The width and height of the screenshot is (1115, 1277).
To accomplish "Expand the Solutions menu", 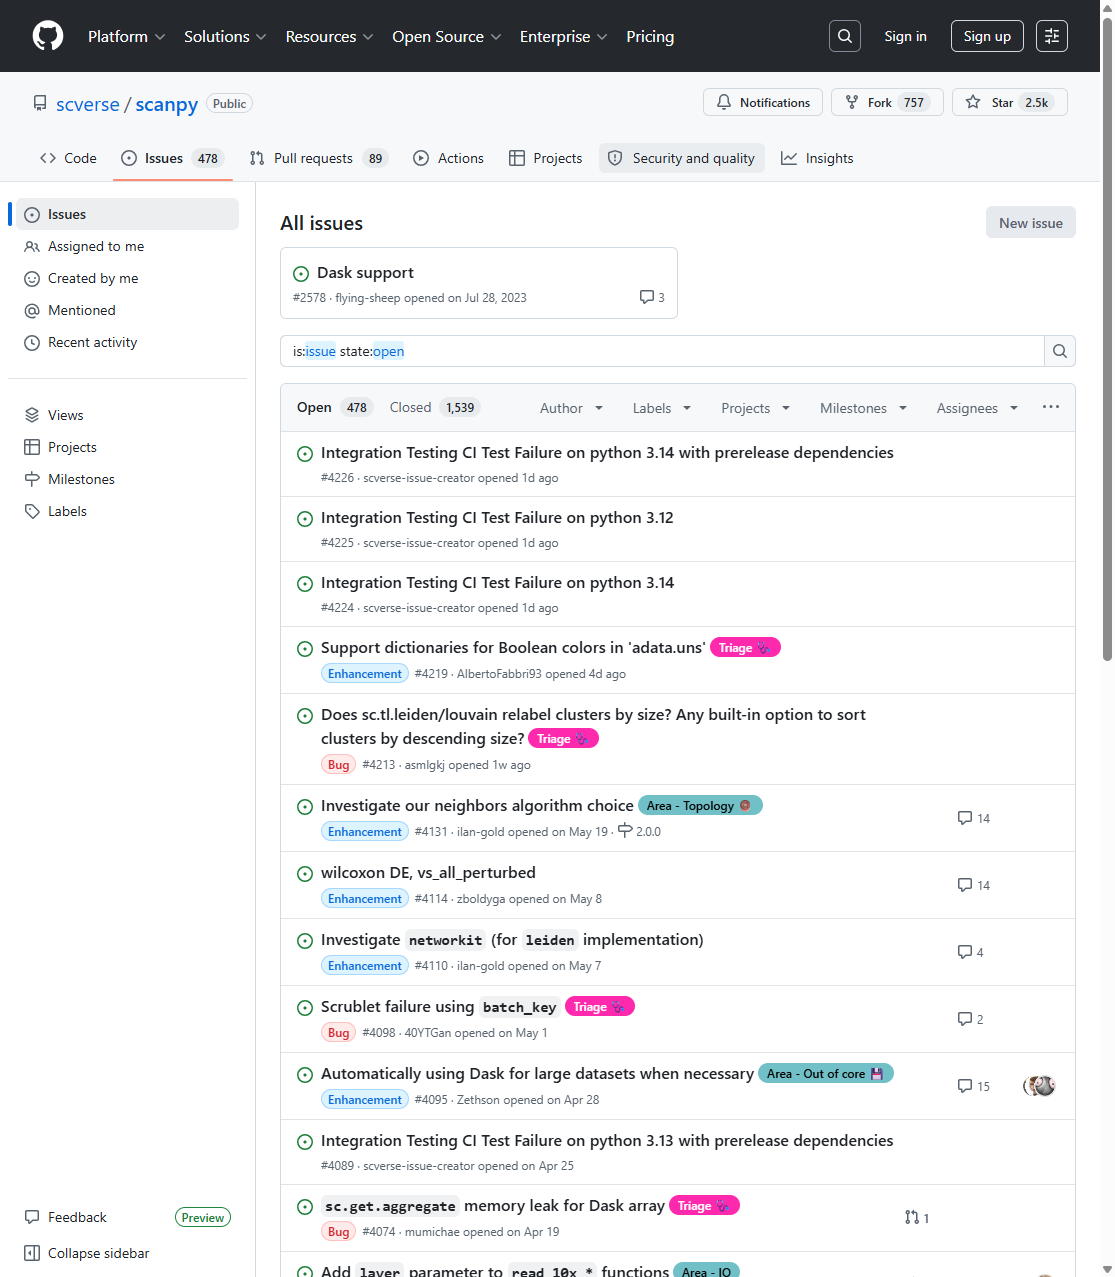I will 225,36.
